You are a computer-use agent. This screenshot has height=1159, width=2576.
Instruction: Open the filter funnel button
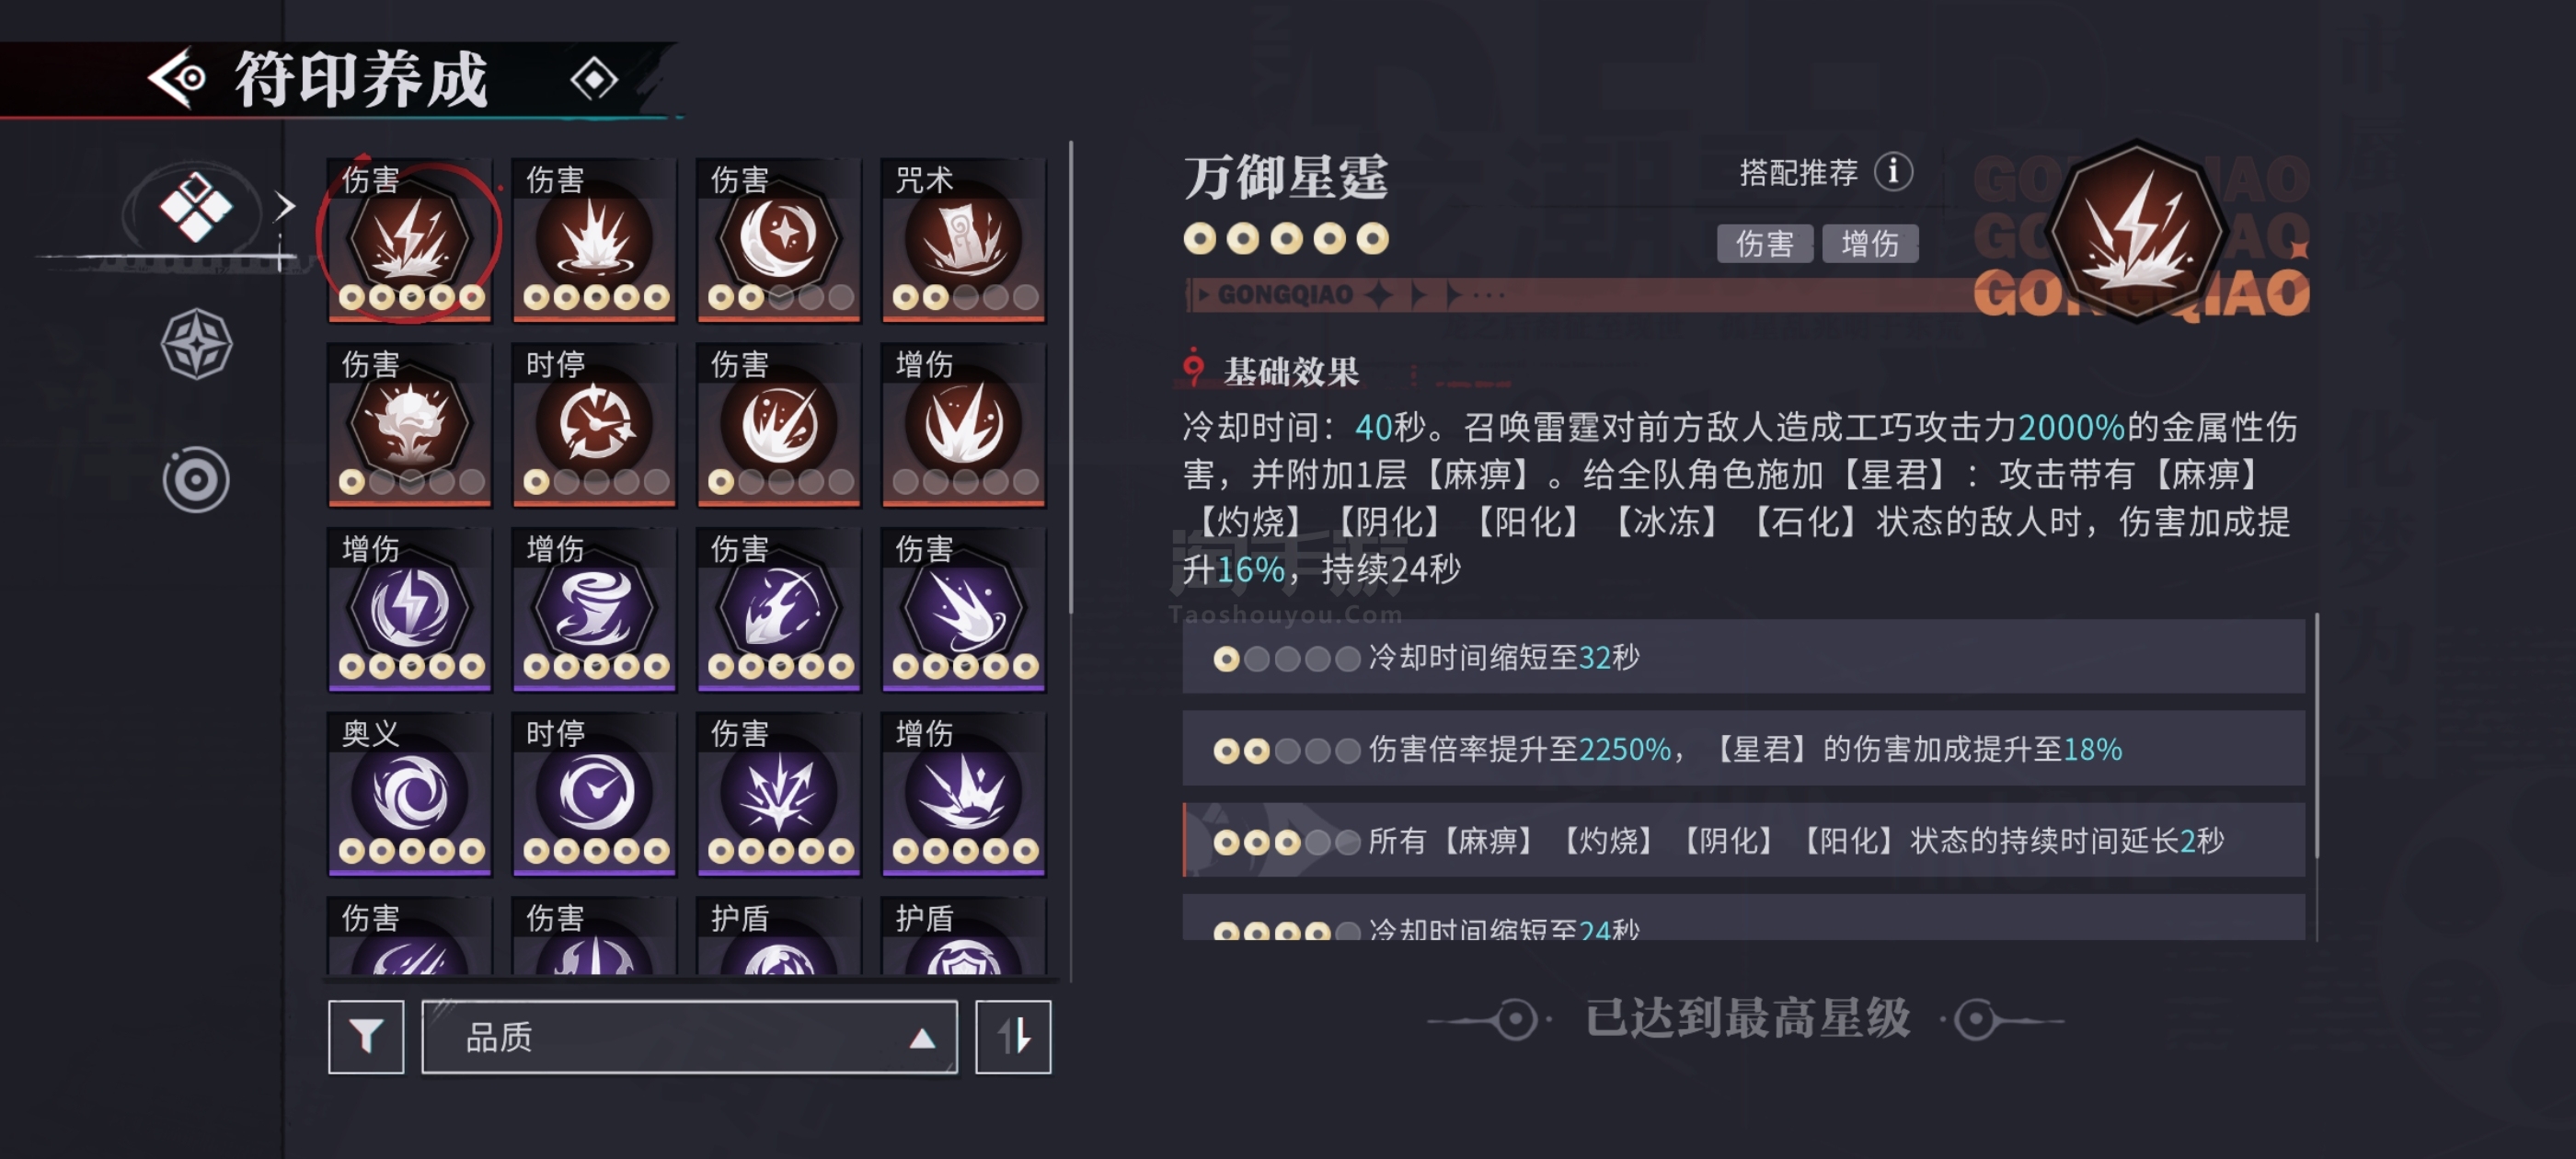click(x=366, y=1037)
